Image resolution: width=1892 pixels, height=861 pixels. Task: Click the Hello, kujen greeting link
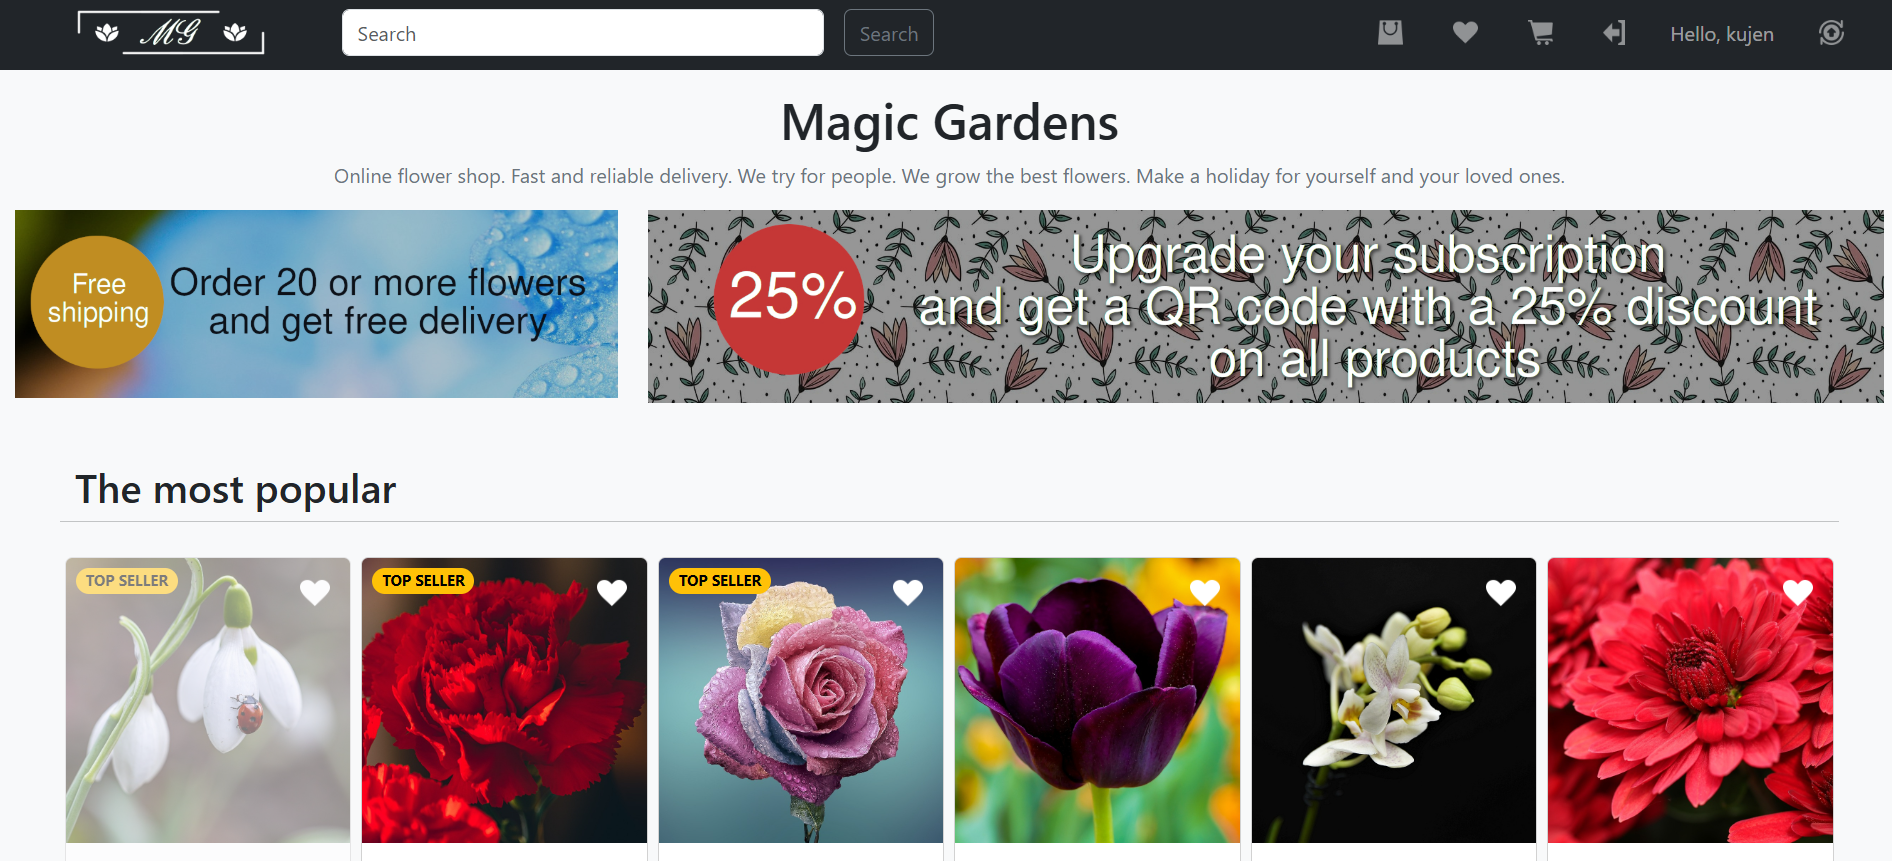(x=1722, y=34)
